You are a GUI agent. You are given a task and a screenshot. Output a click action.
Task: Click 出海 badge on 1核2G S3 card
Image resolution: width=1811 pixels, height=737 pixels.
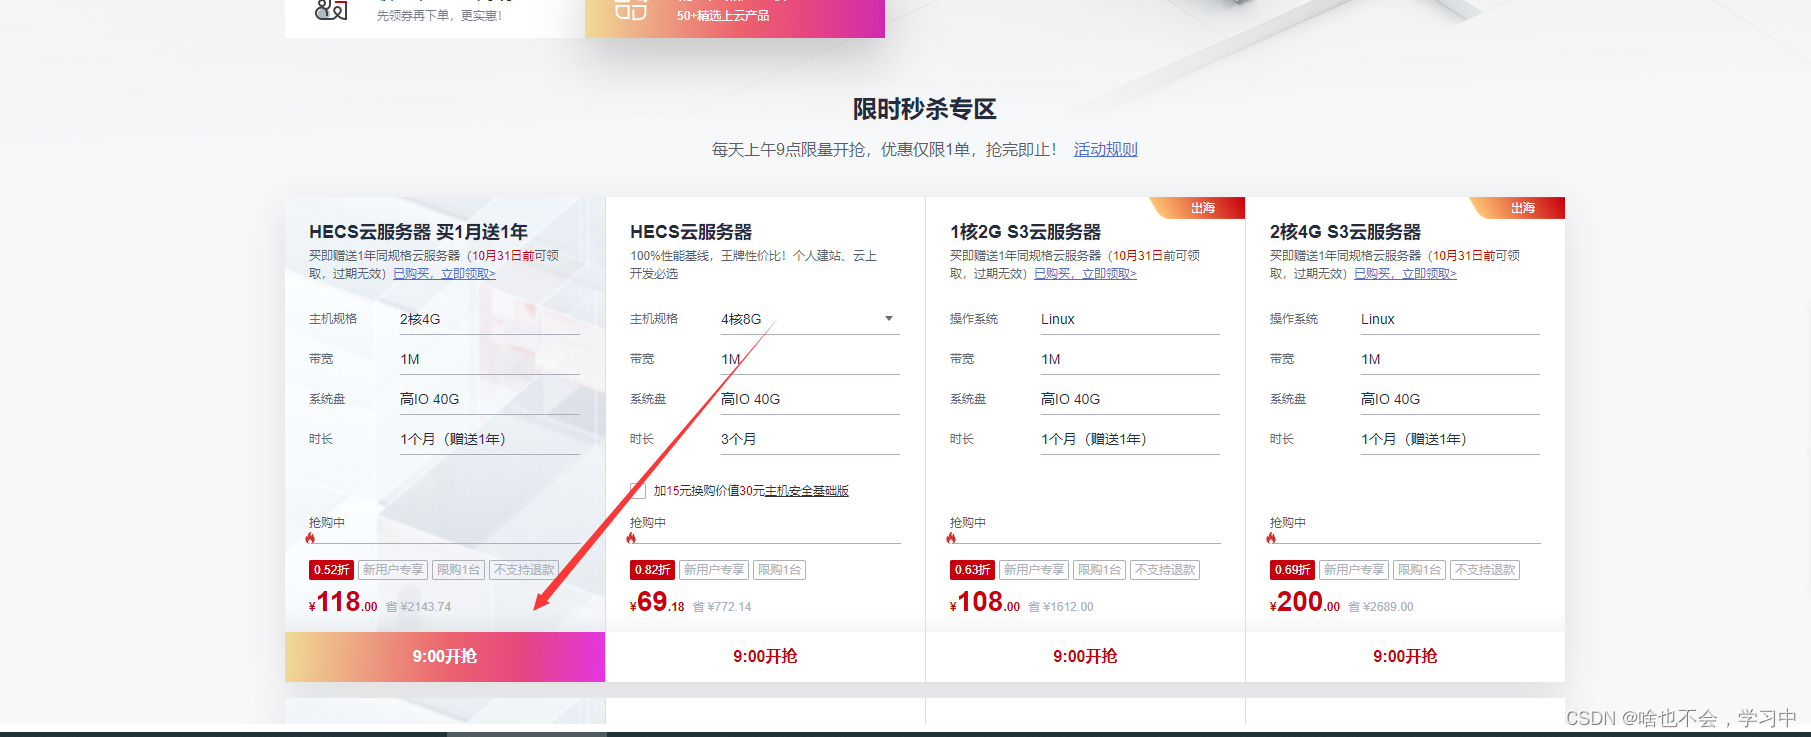point(1200,208)
